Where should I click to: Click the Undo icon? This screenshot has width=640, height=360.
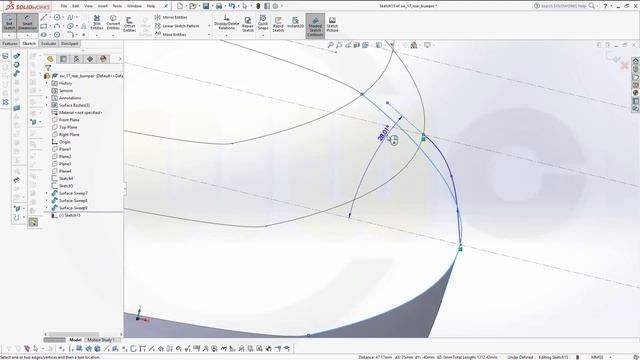pyautogui.click(x=232, y=6)
